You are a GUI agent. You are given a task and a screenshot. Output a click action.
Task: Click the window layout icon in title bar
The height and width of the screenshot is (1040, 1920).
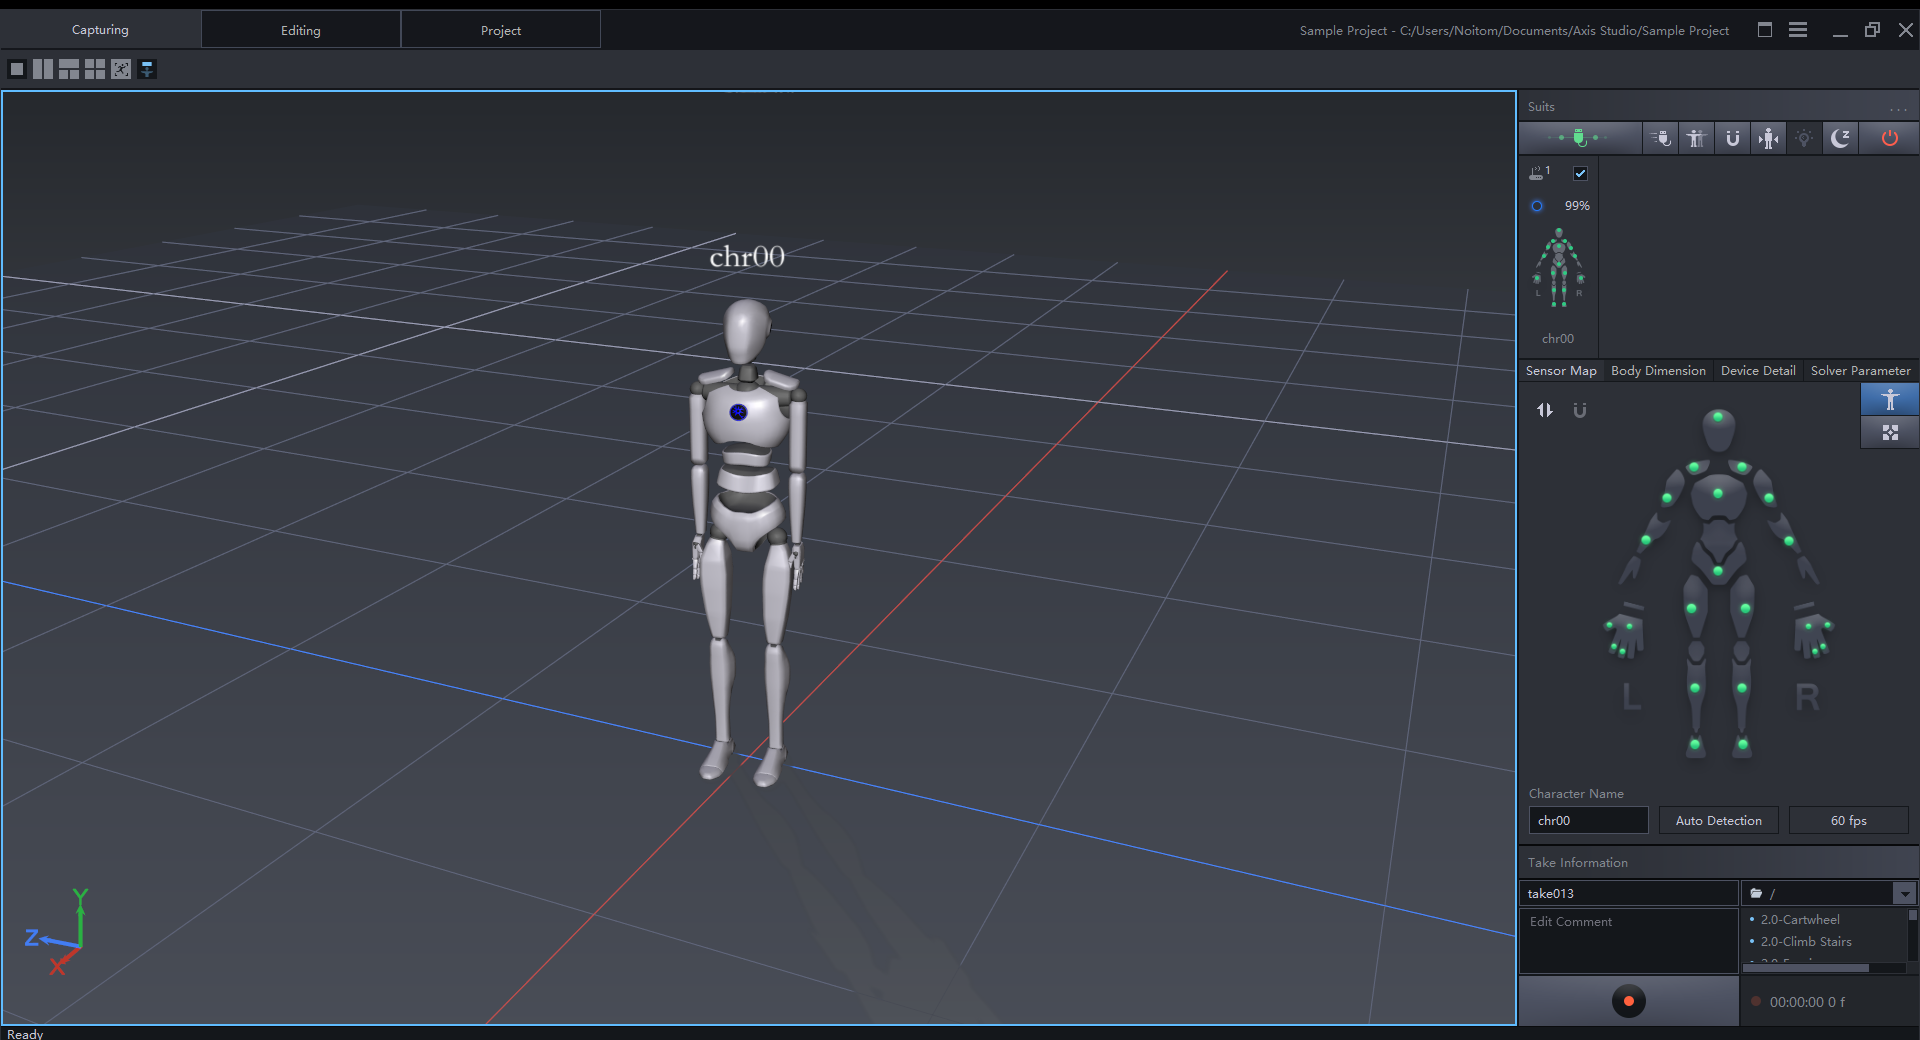(x=1765, y=30)
